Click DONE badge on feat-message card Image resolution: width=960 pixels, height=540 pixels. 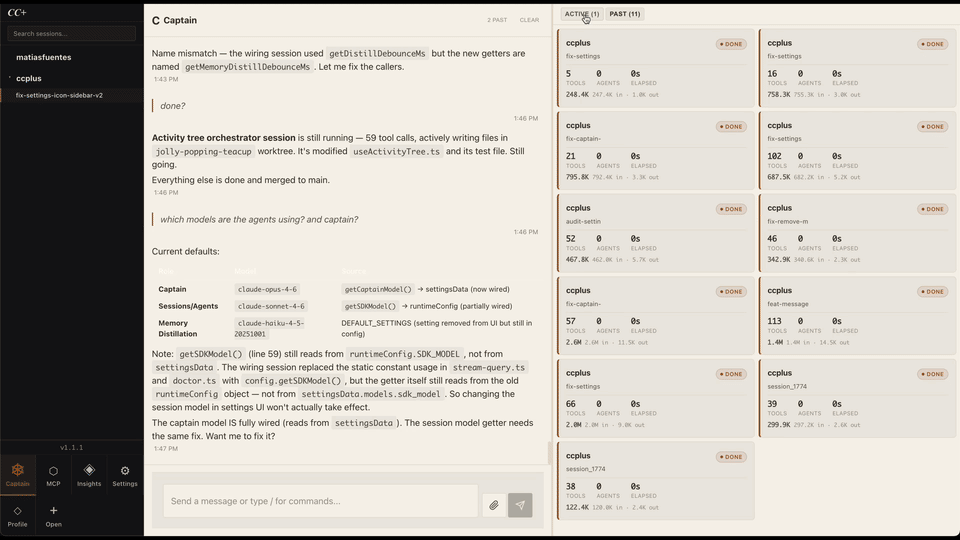pyautogui.click(x=932, y=292)
